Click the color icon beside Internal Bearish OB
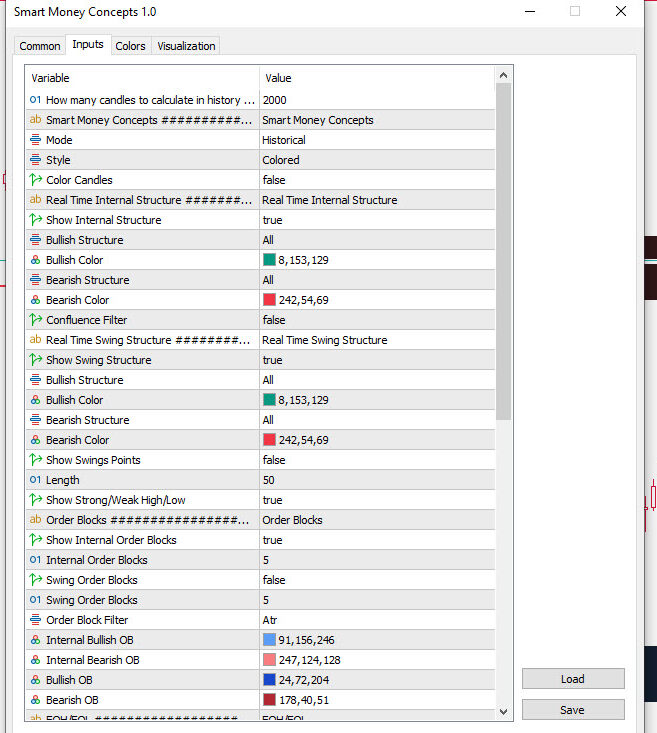Screen dimensions: 657x733 (x=36, y=660)
